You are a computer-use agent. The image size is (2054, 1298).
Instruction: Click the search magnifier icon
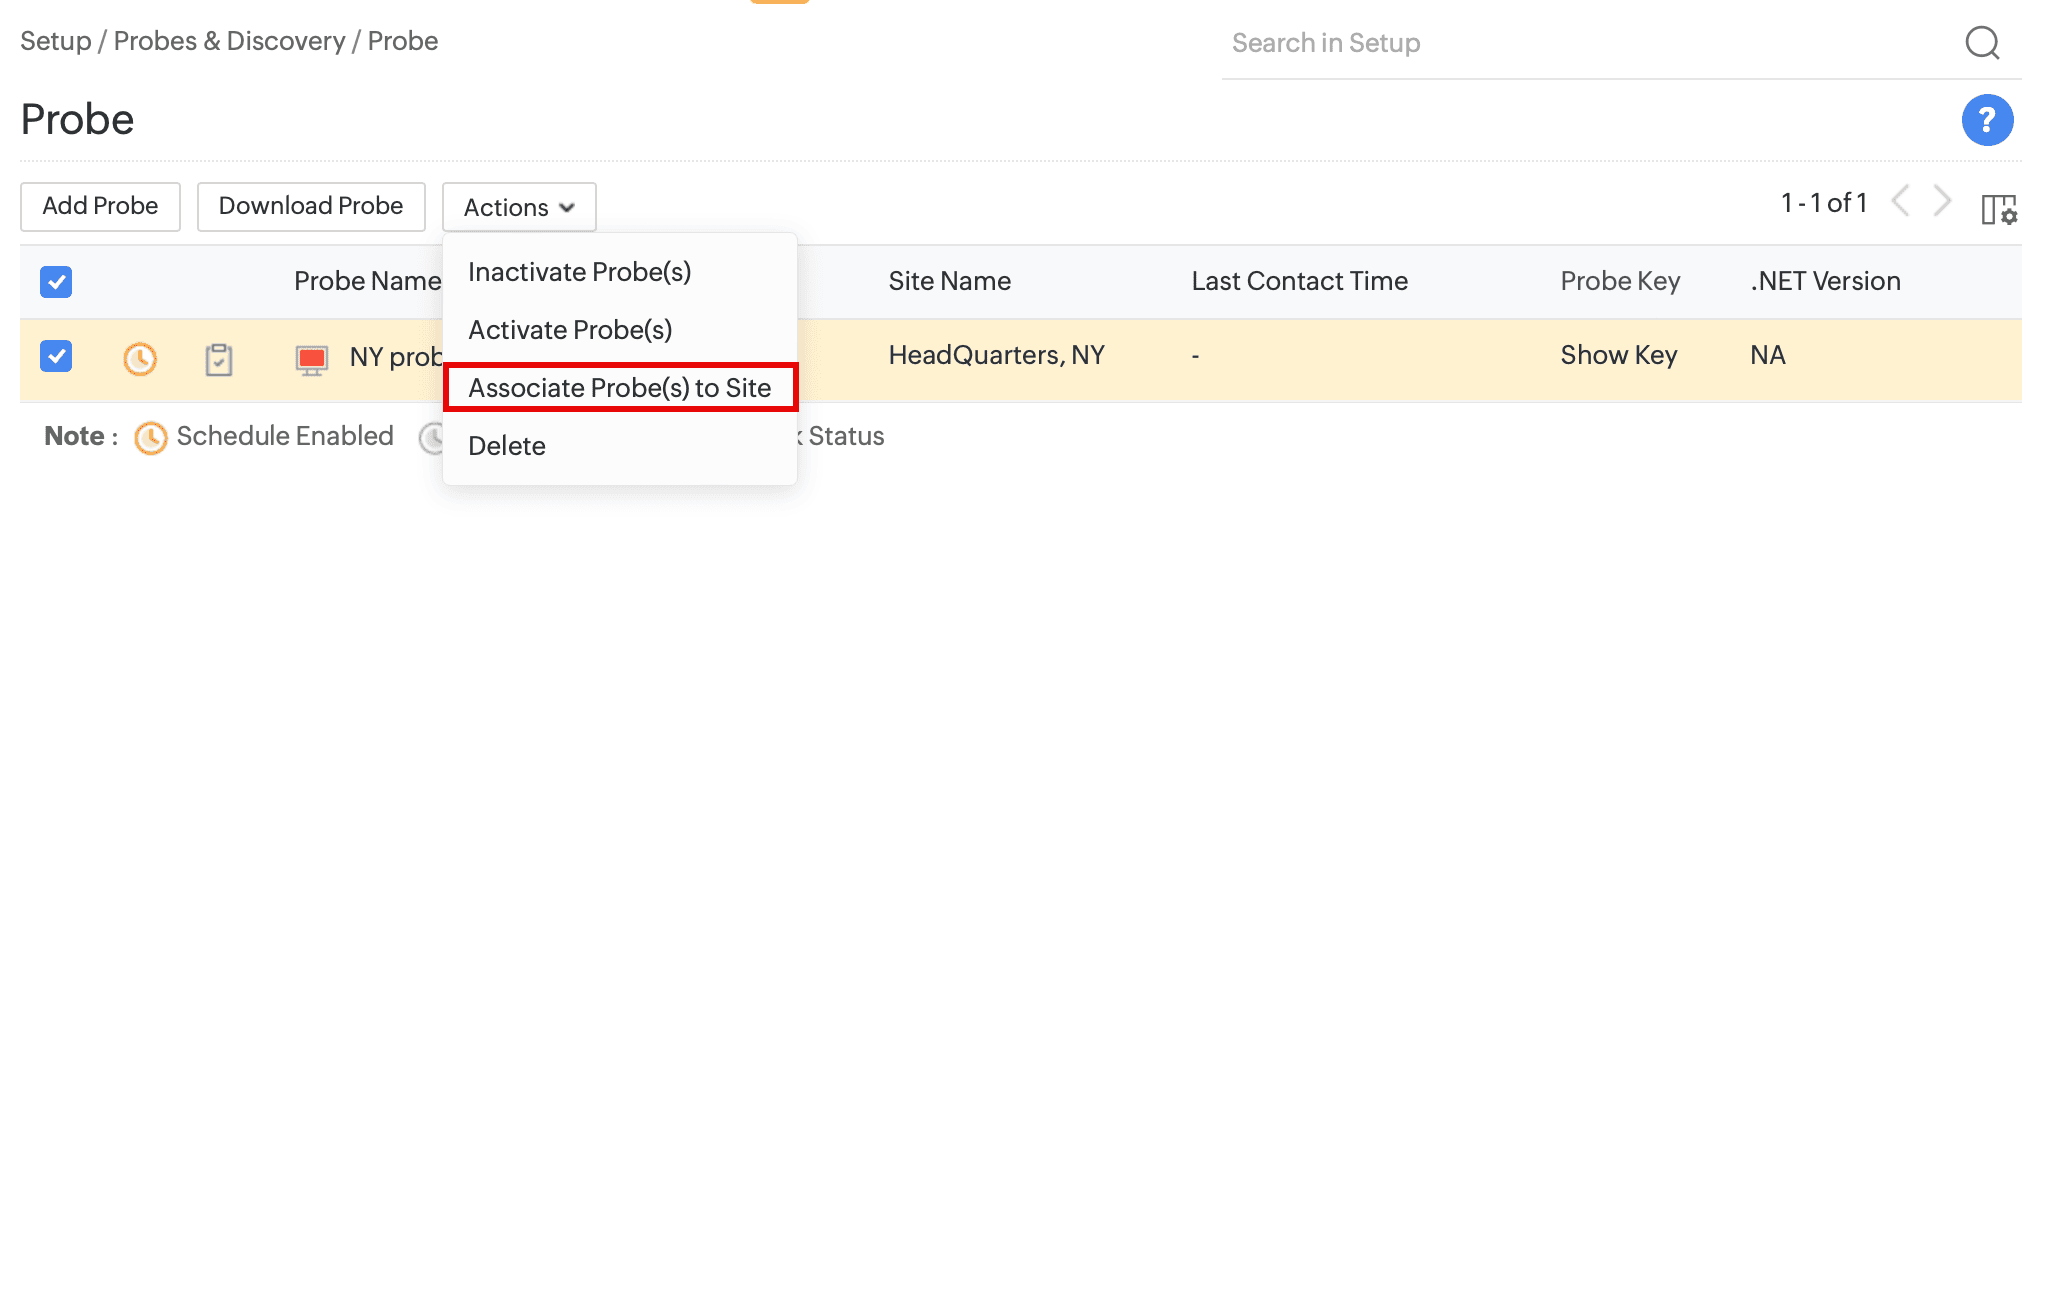pyautogui.click(x=1981, y=43)
